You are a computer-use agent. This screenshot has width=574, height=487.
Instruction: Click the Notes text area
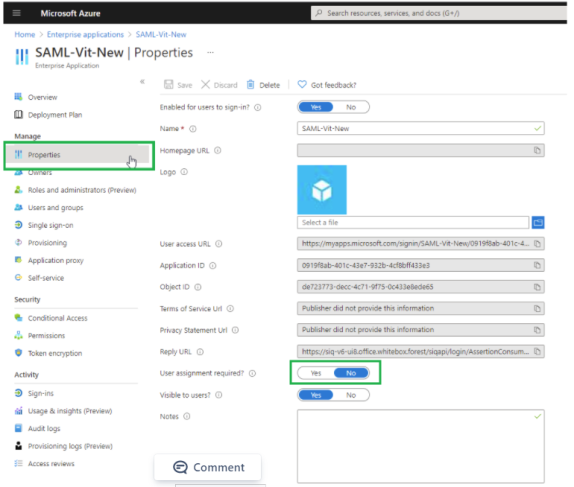(x=421, y=446)
